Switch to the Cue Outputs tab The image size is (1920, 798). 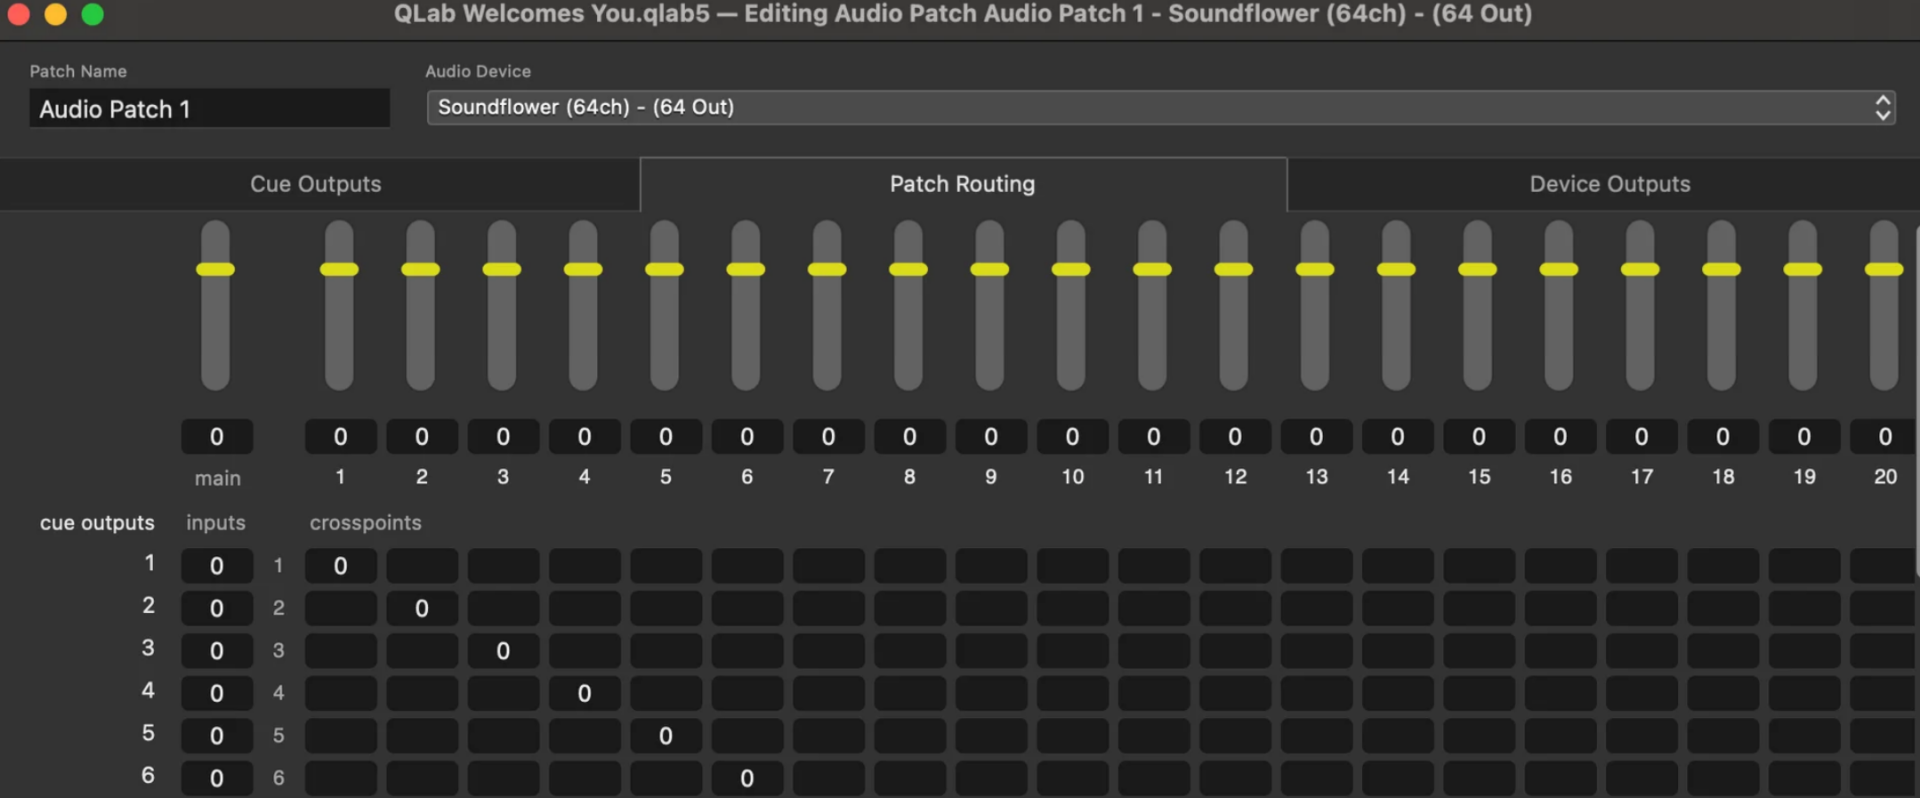(316, 184)
